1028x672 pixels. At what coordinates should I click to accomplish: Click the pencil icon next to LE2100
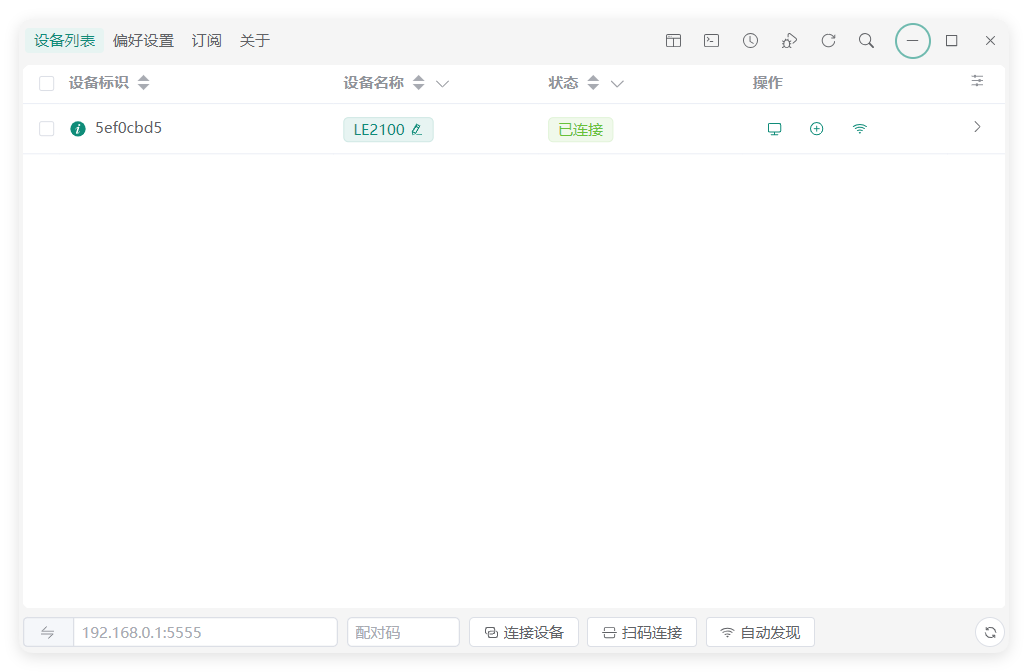coord(417,130)
